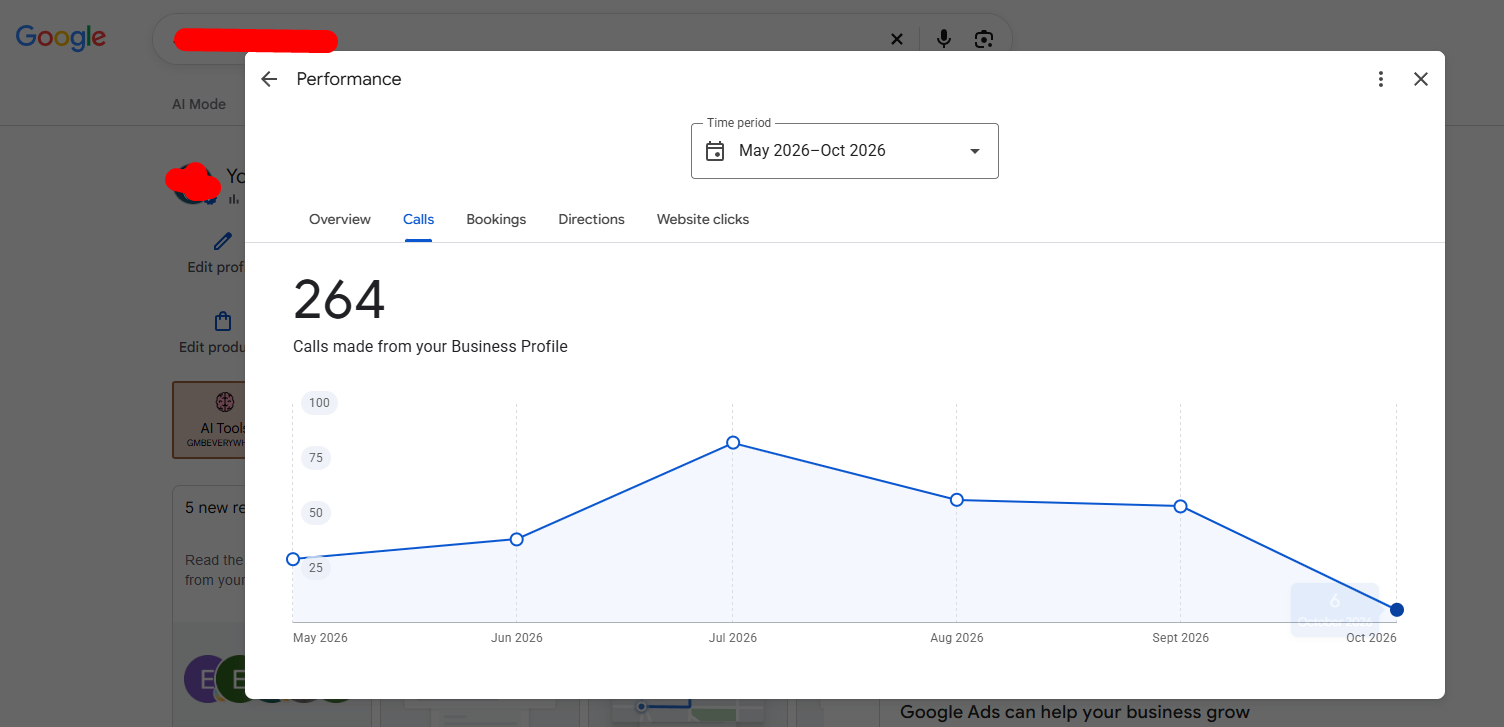The width and height of the screenshot is (1504, 727).
Task: Click the "Jul 2026" x-axis label
Action: [733, 638]
